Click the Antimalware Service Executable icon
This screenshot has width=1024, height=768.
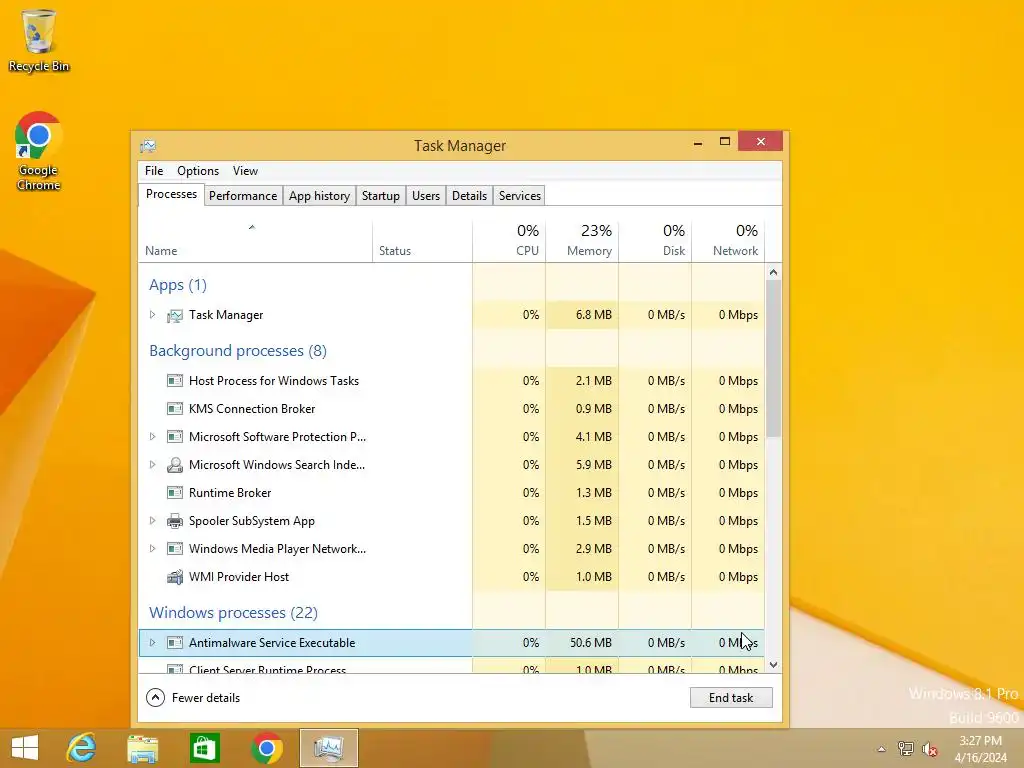pos(174,643)
